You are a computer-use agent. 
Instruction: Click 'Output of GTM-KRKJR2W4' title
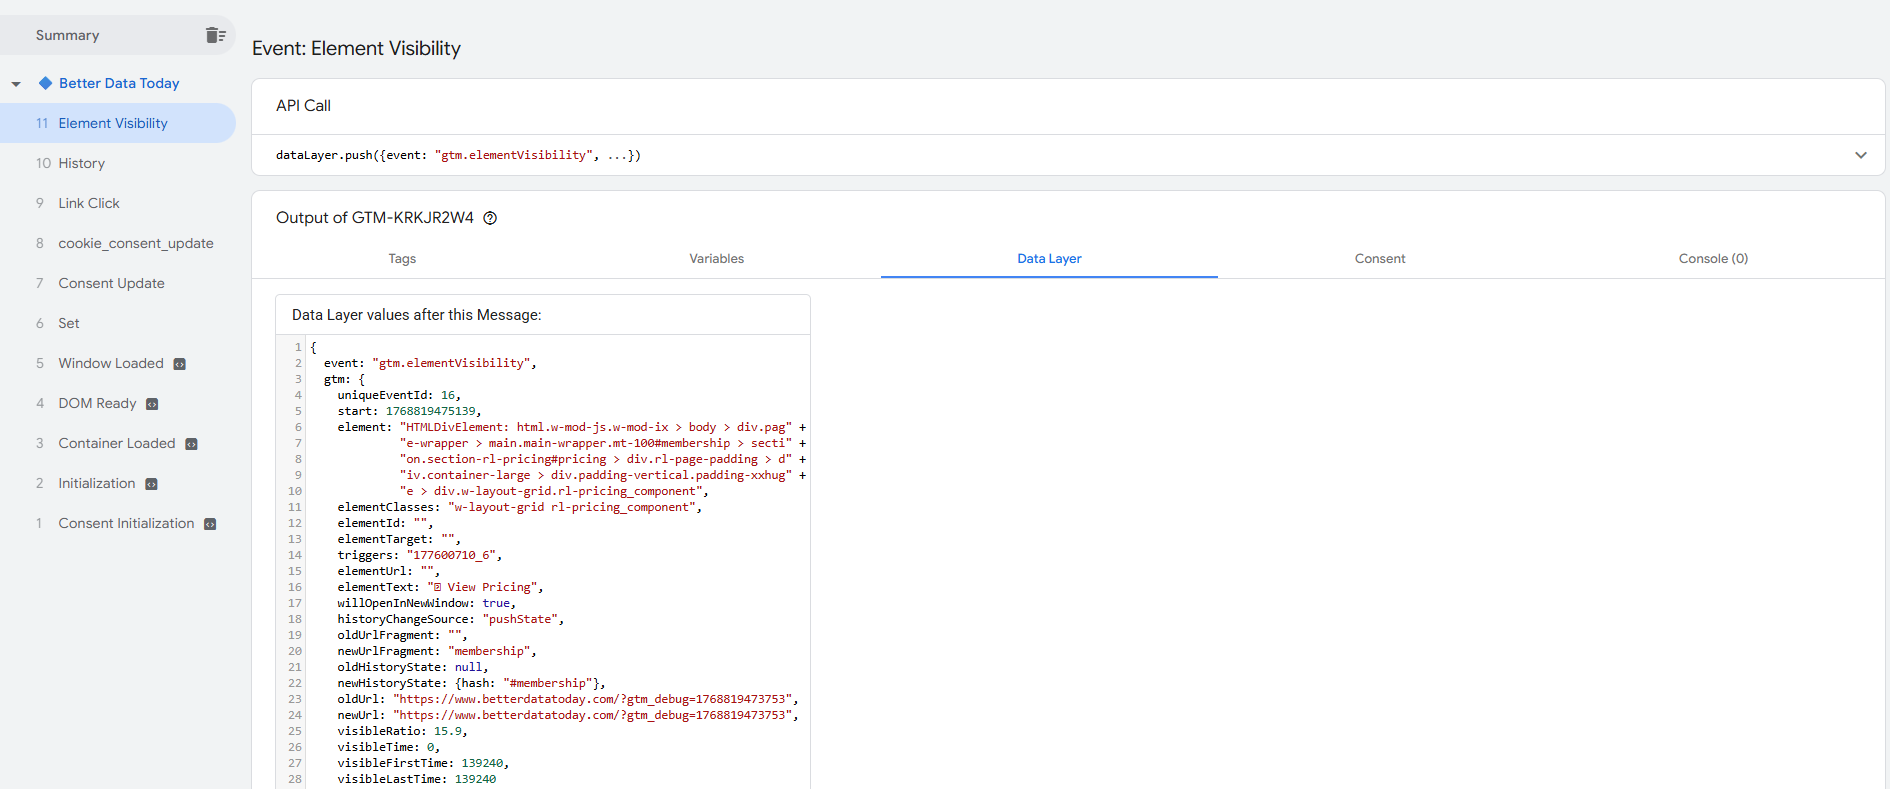click(375, 218)
